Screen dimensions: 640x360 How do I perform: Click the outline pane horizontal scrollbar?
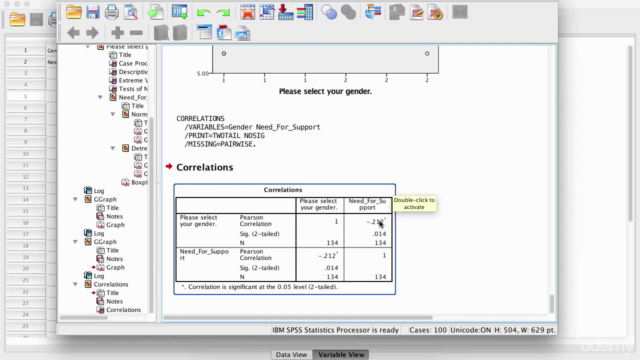83,318
